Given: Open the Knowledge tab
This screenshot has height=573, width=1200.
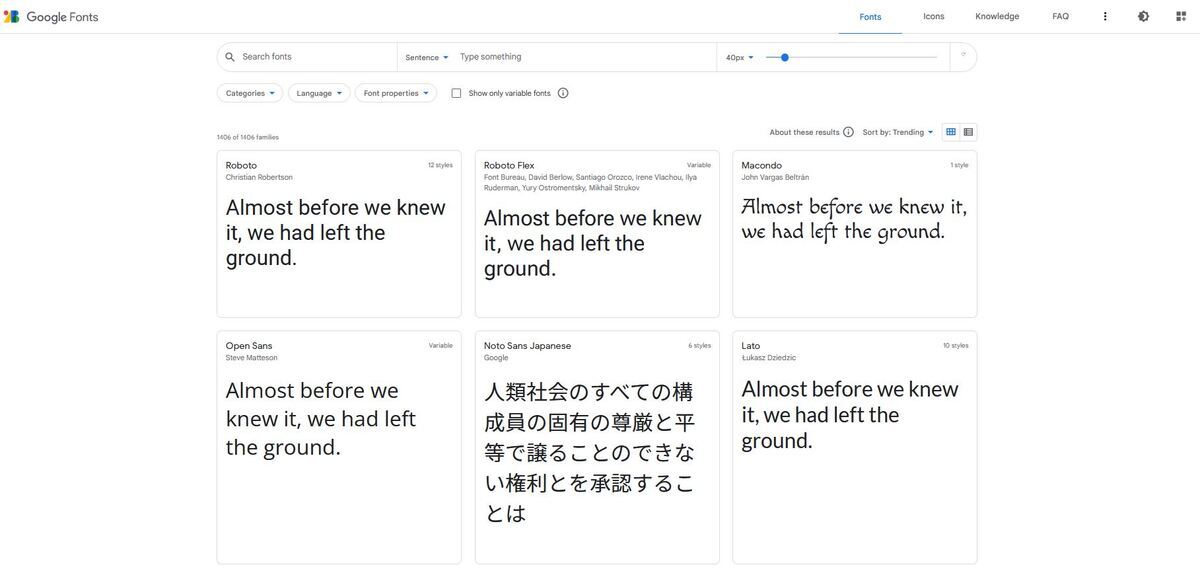Looking at the screenshot, I should (997, 17).
